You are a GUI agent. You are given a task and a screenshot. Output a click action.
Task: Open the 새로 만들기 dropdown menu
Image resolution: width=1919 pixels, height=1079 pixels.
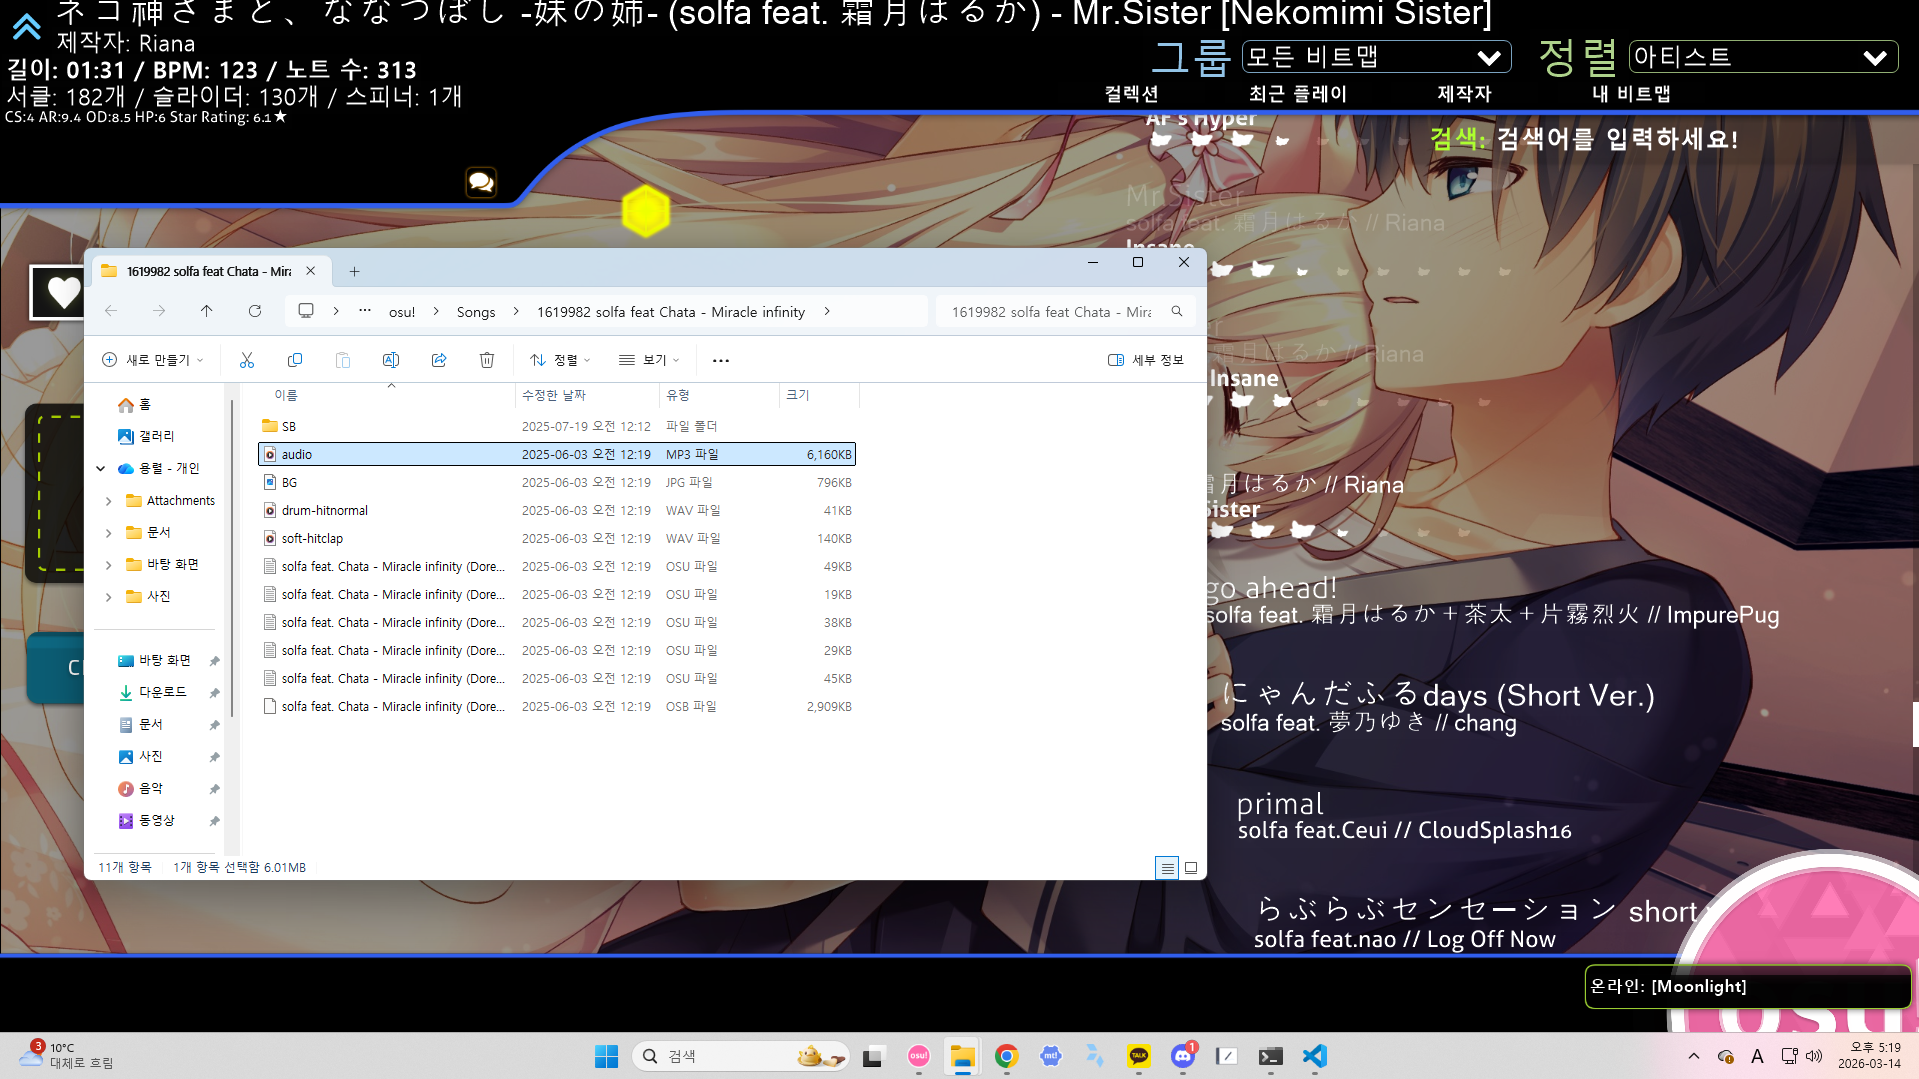(x=154, y=360)
